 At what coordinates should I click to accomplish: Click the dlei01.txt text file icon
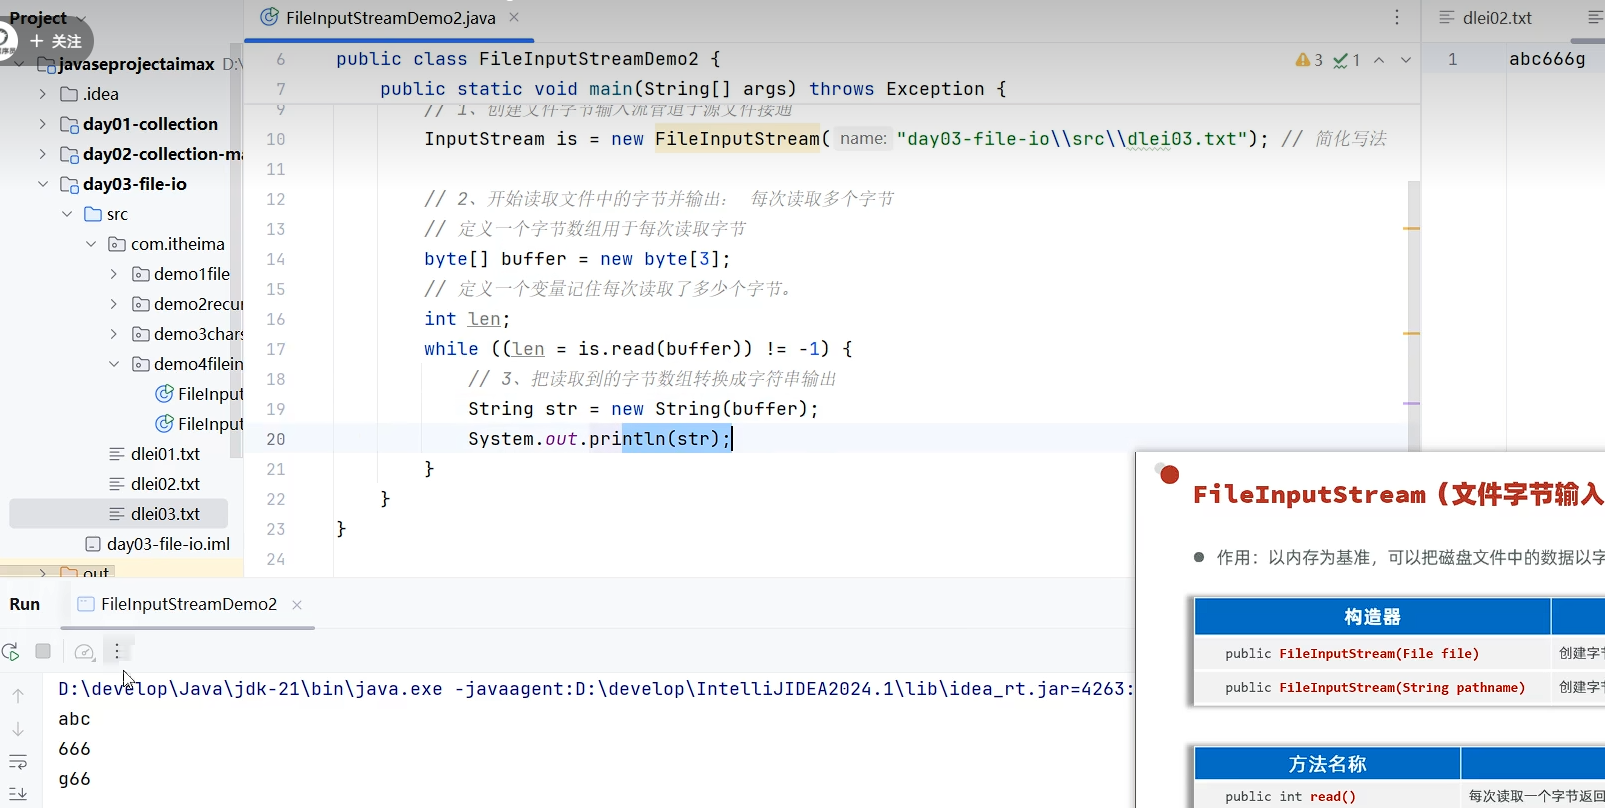(x=117, y=454)
